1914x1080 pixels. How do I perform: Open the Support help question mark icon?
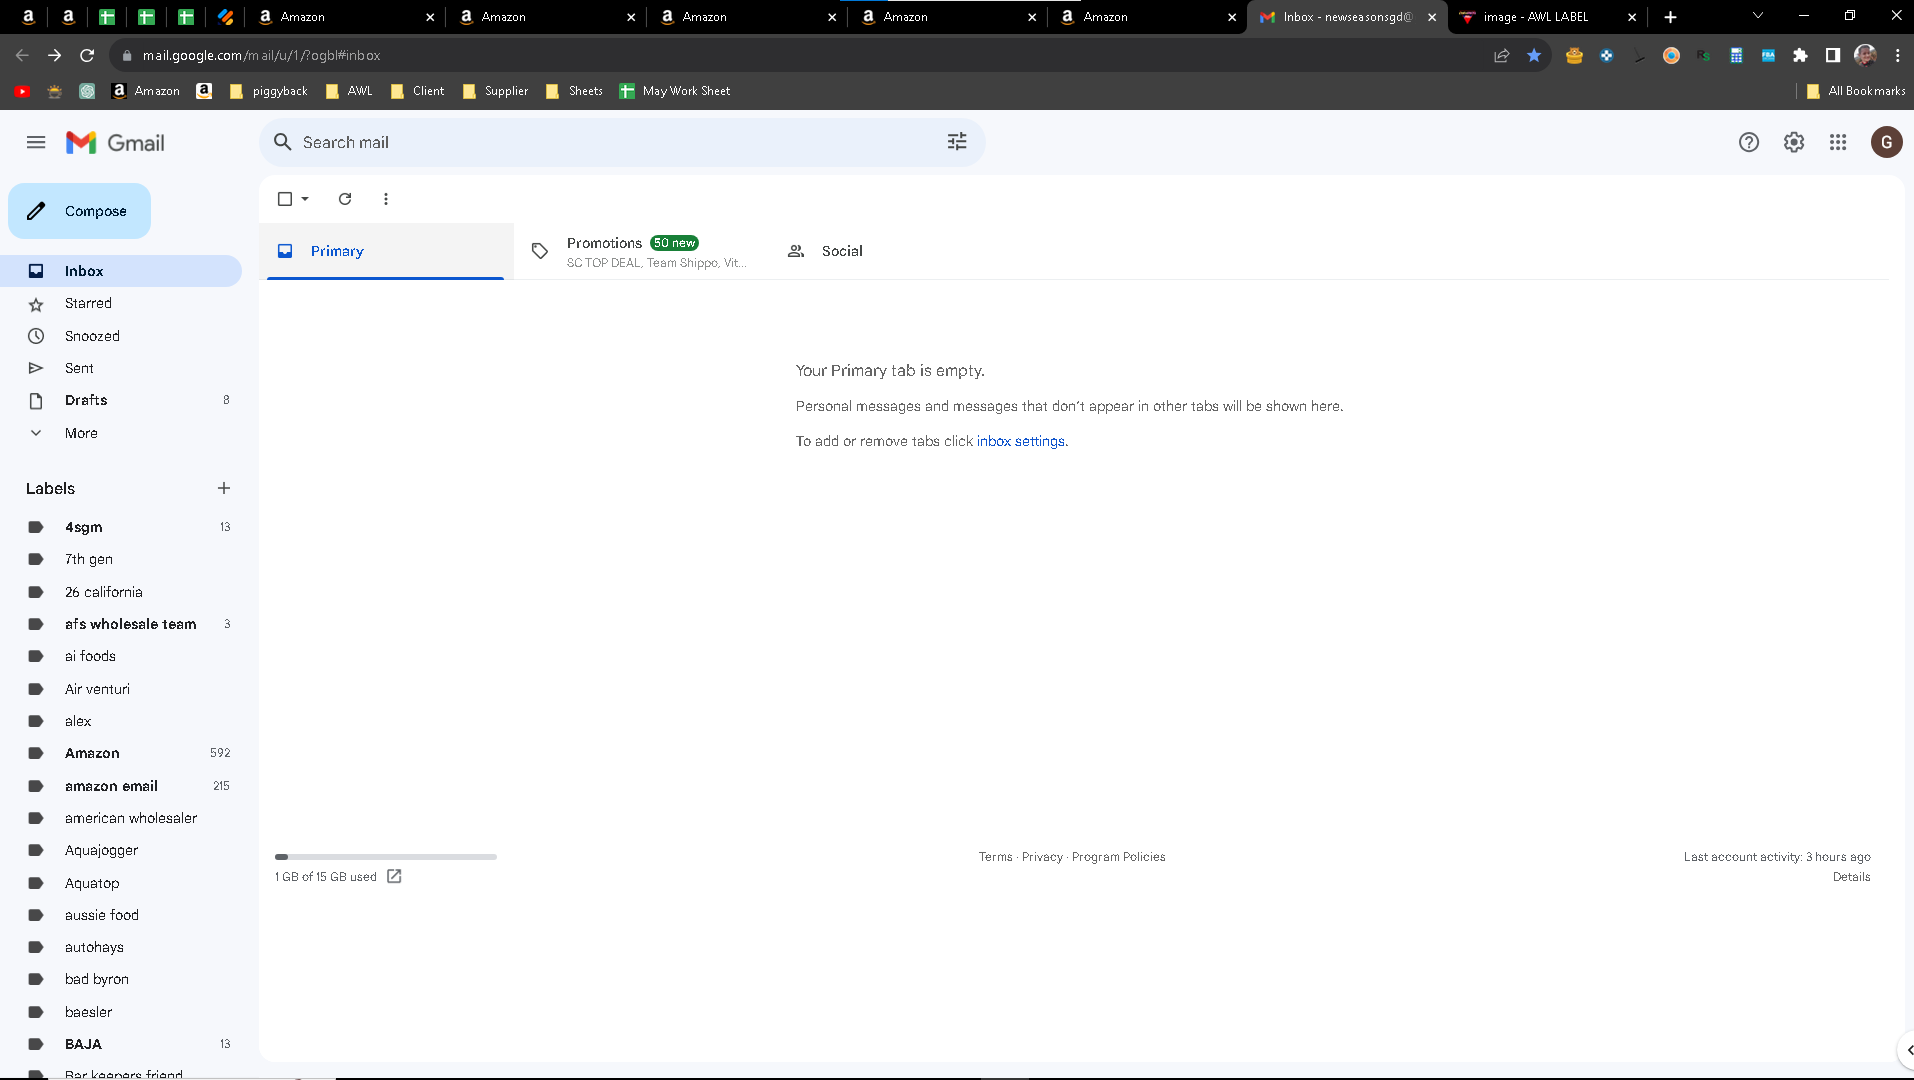[x=1748, y=142]
